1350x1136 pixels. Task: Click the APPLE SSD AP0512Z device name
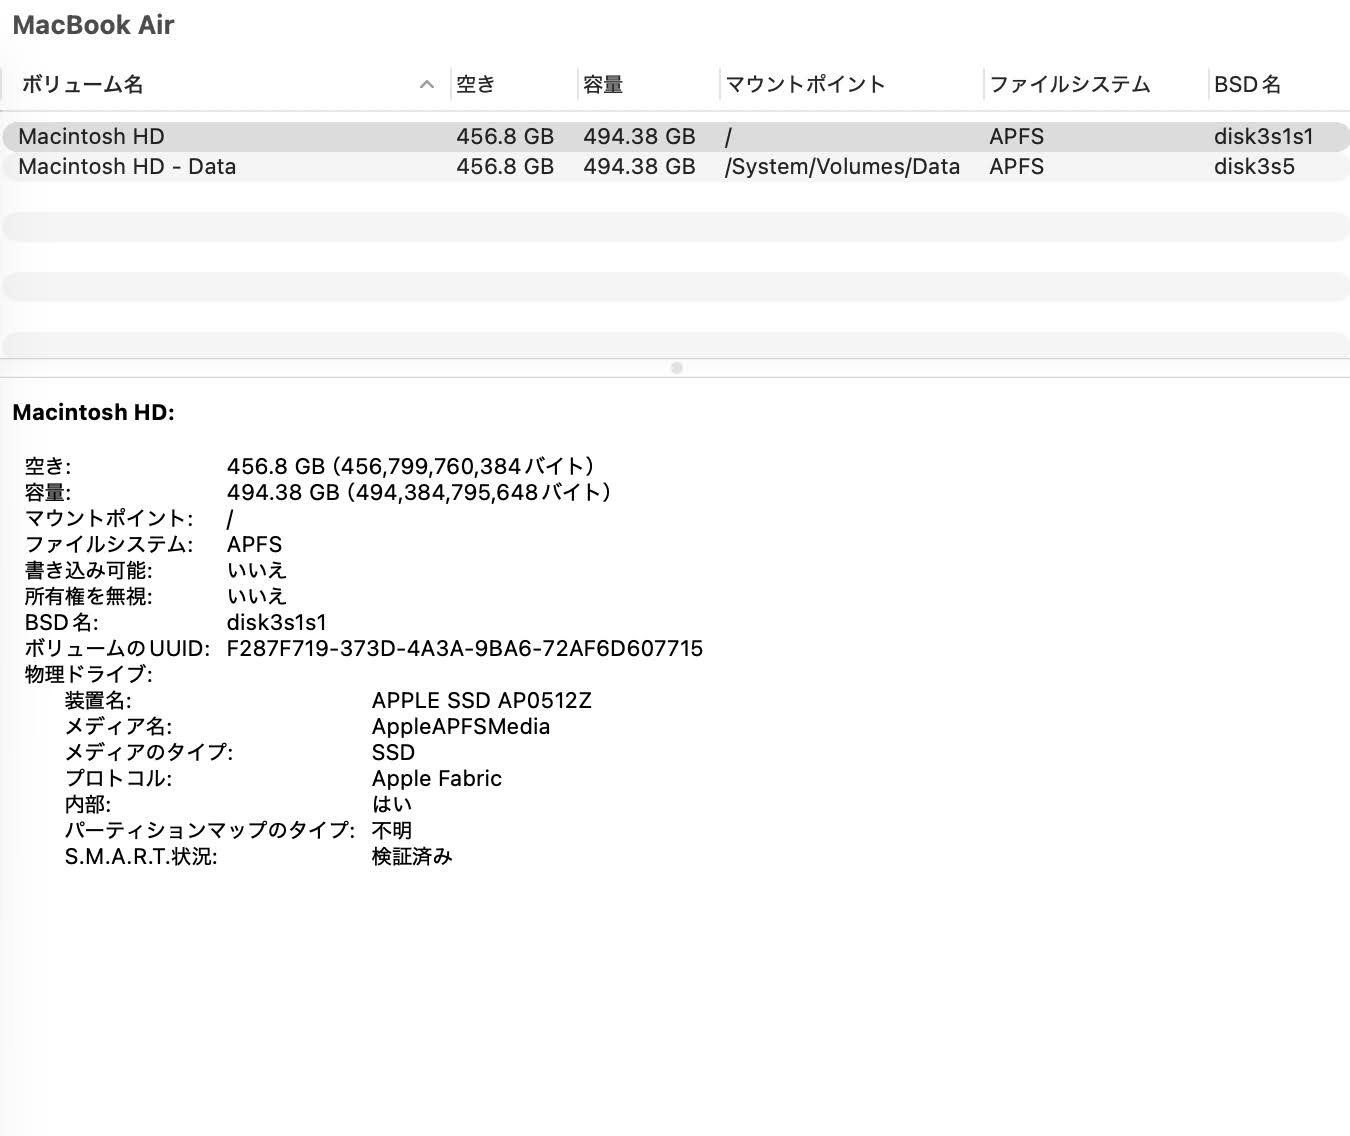click(x=482, y=700)
